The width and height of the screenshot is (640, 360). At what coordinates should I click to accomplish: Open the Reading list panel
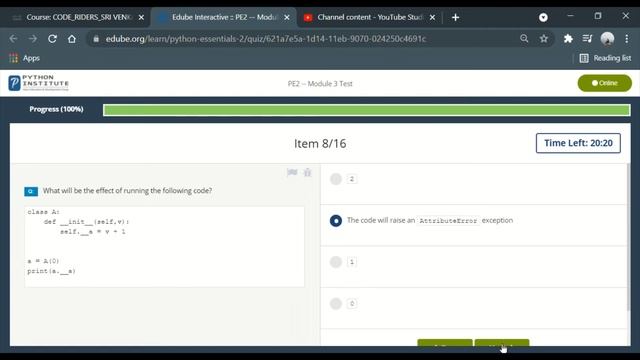point(605,58)
